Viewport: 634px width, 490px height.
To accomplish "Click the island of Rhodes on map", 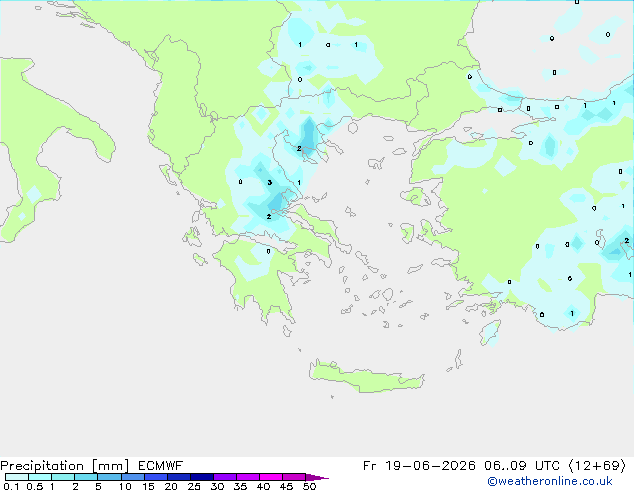I will point(490,333).
